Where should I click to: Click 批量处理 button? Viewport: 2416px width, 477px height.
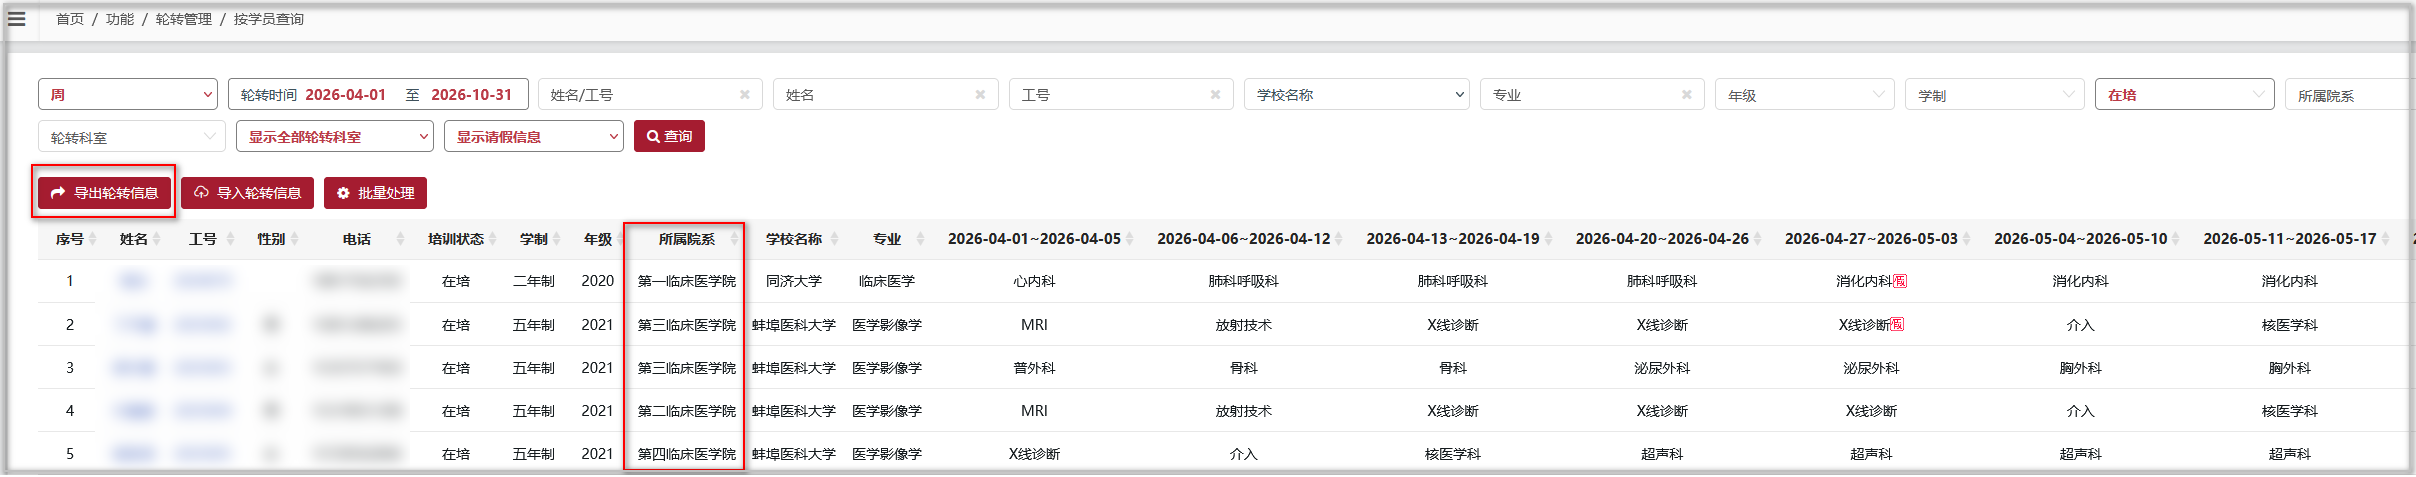[x=375, y=193]
